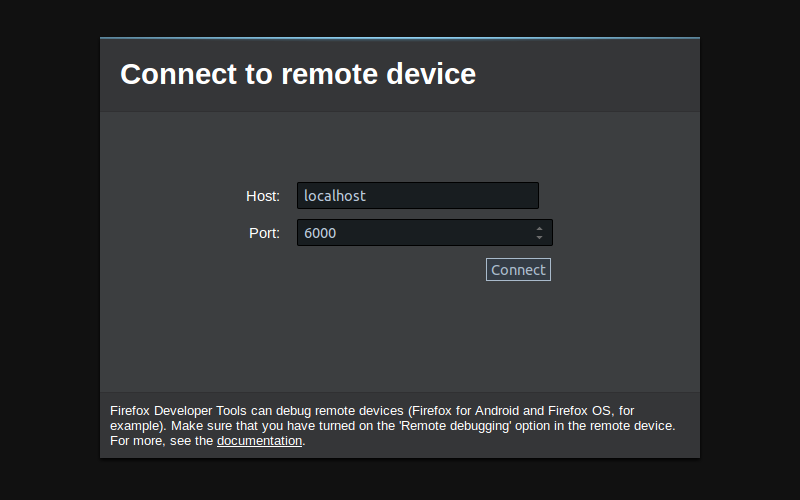Click the Port label
This screenshot has width=800, height=500.
264,233
